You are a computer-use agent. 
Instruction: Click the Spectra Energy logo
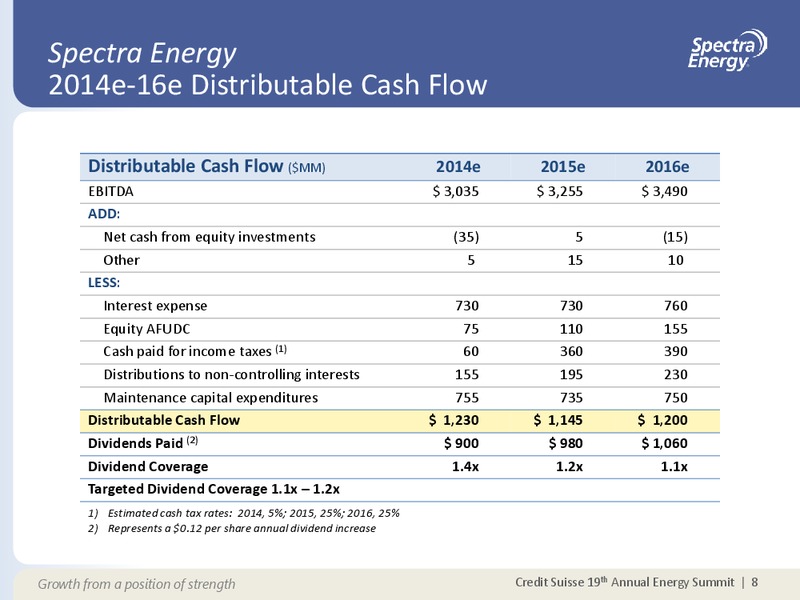pyautogui.click(x=727, y=49)
